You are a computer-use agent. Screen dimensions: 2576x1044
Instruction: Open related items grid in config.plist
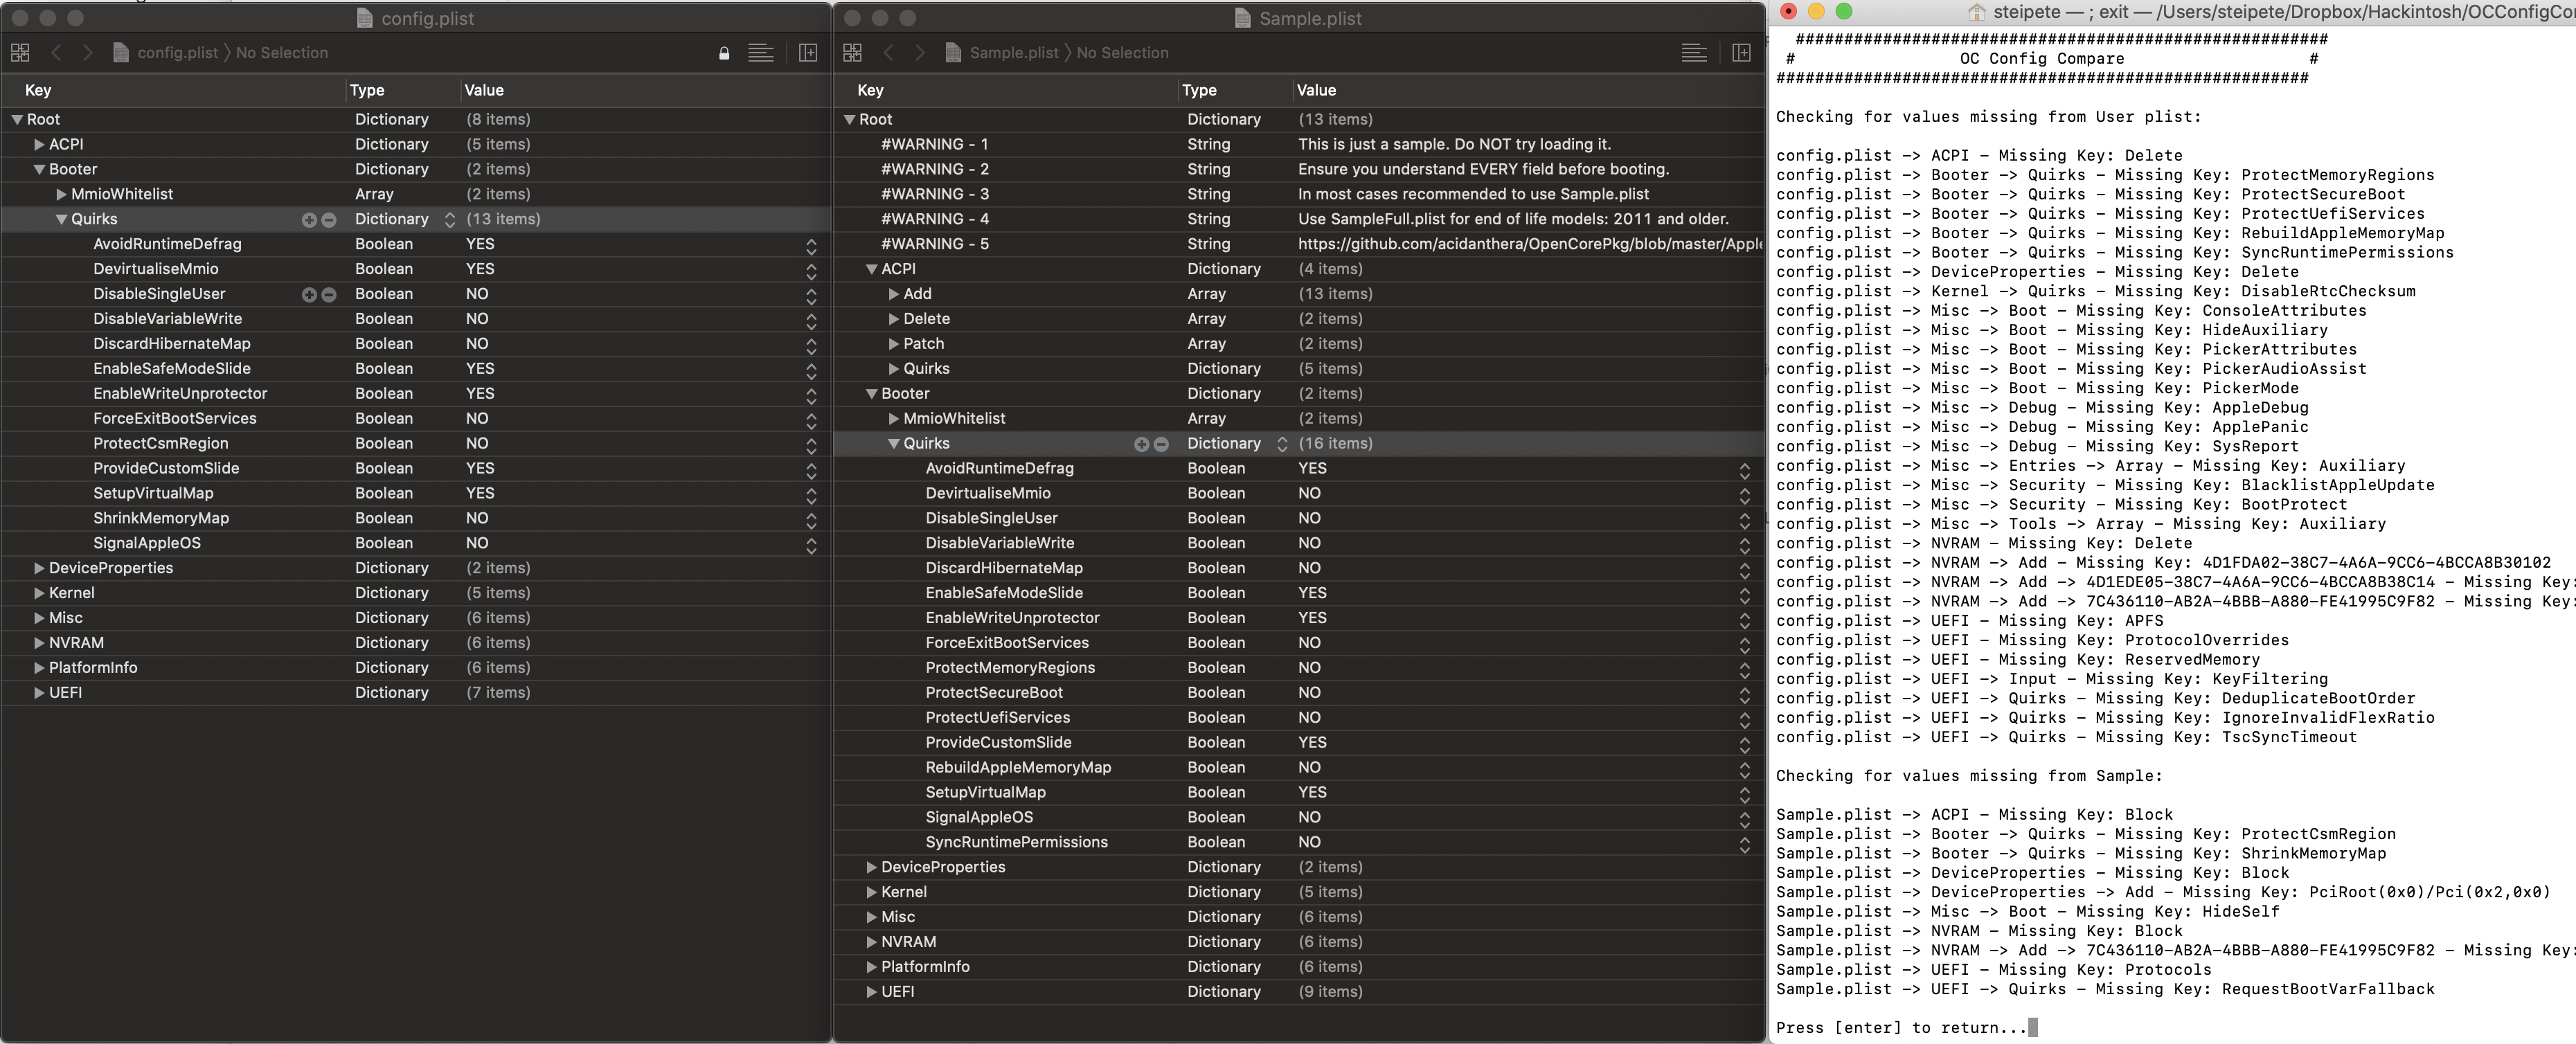click(x=20, y=53)
